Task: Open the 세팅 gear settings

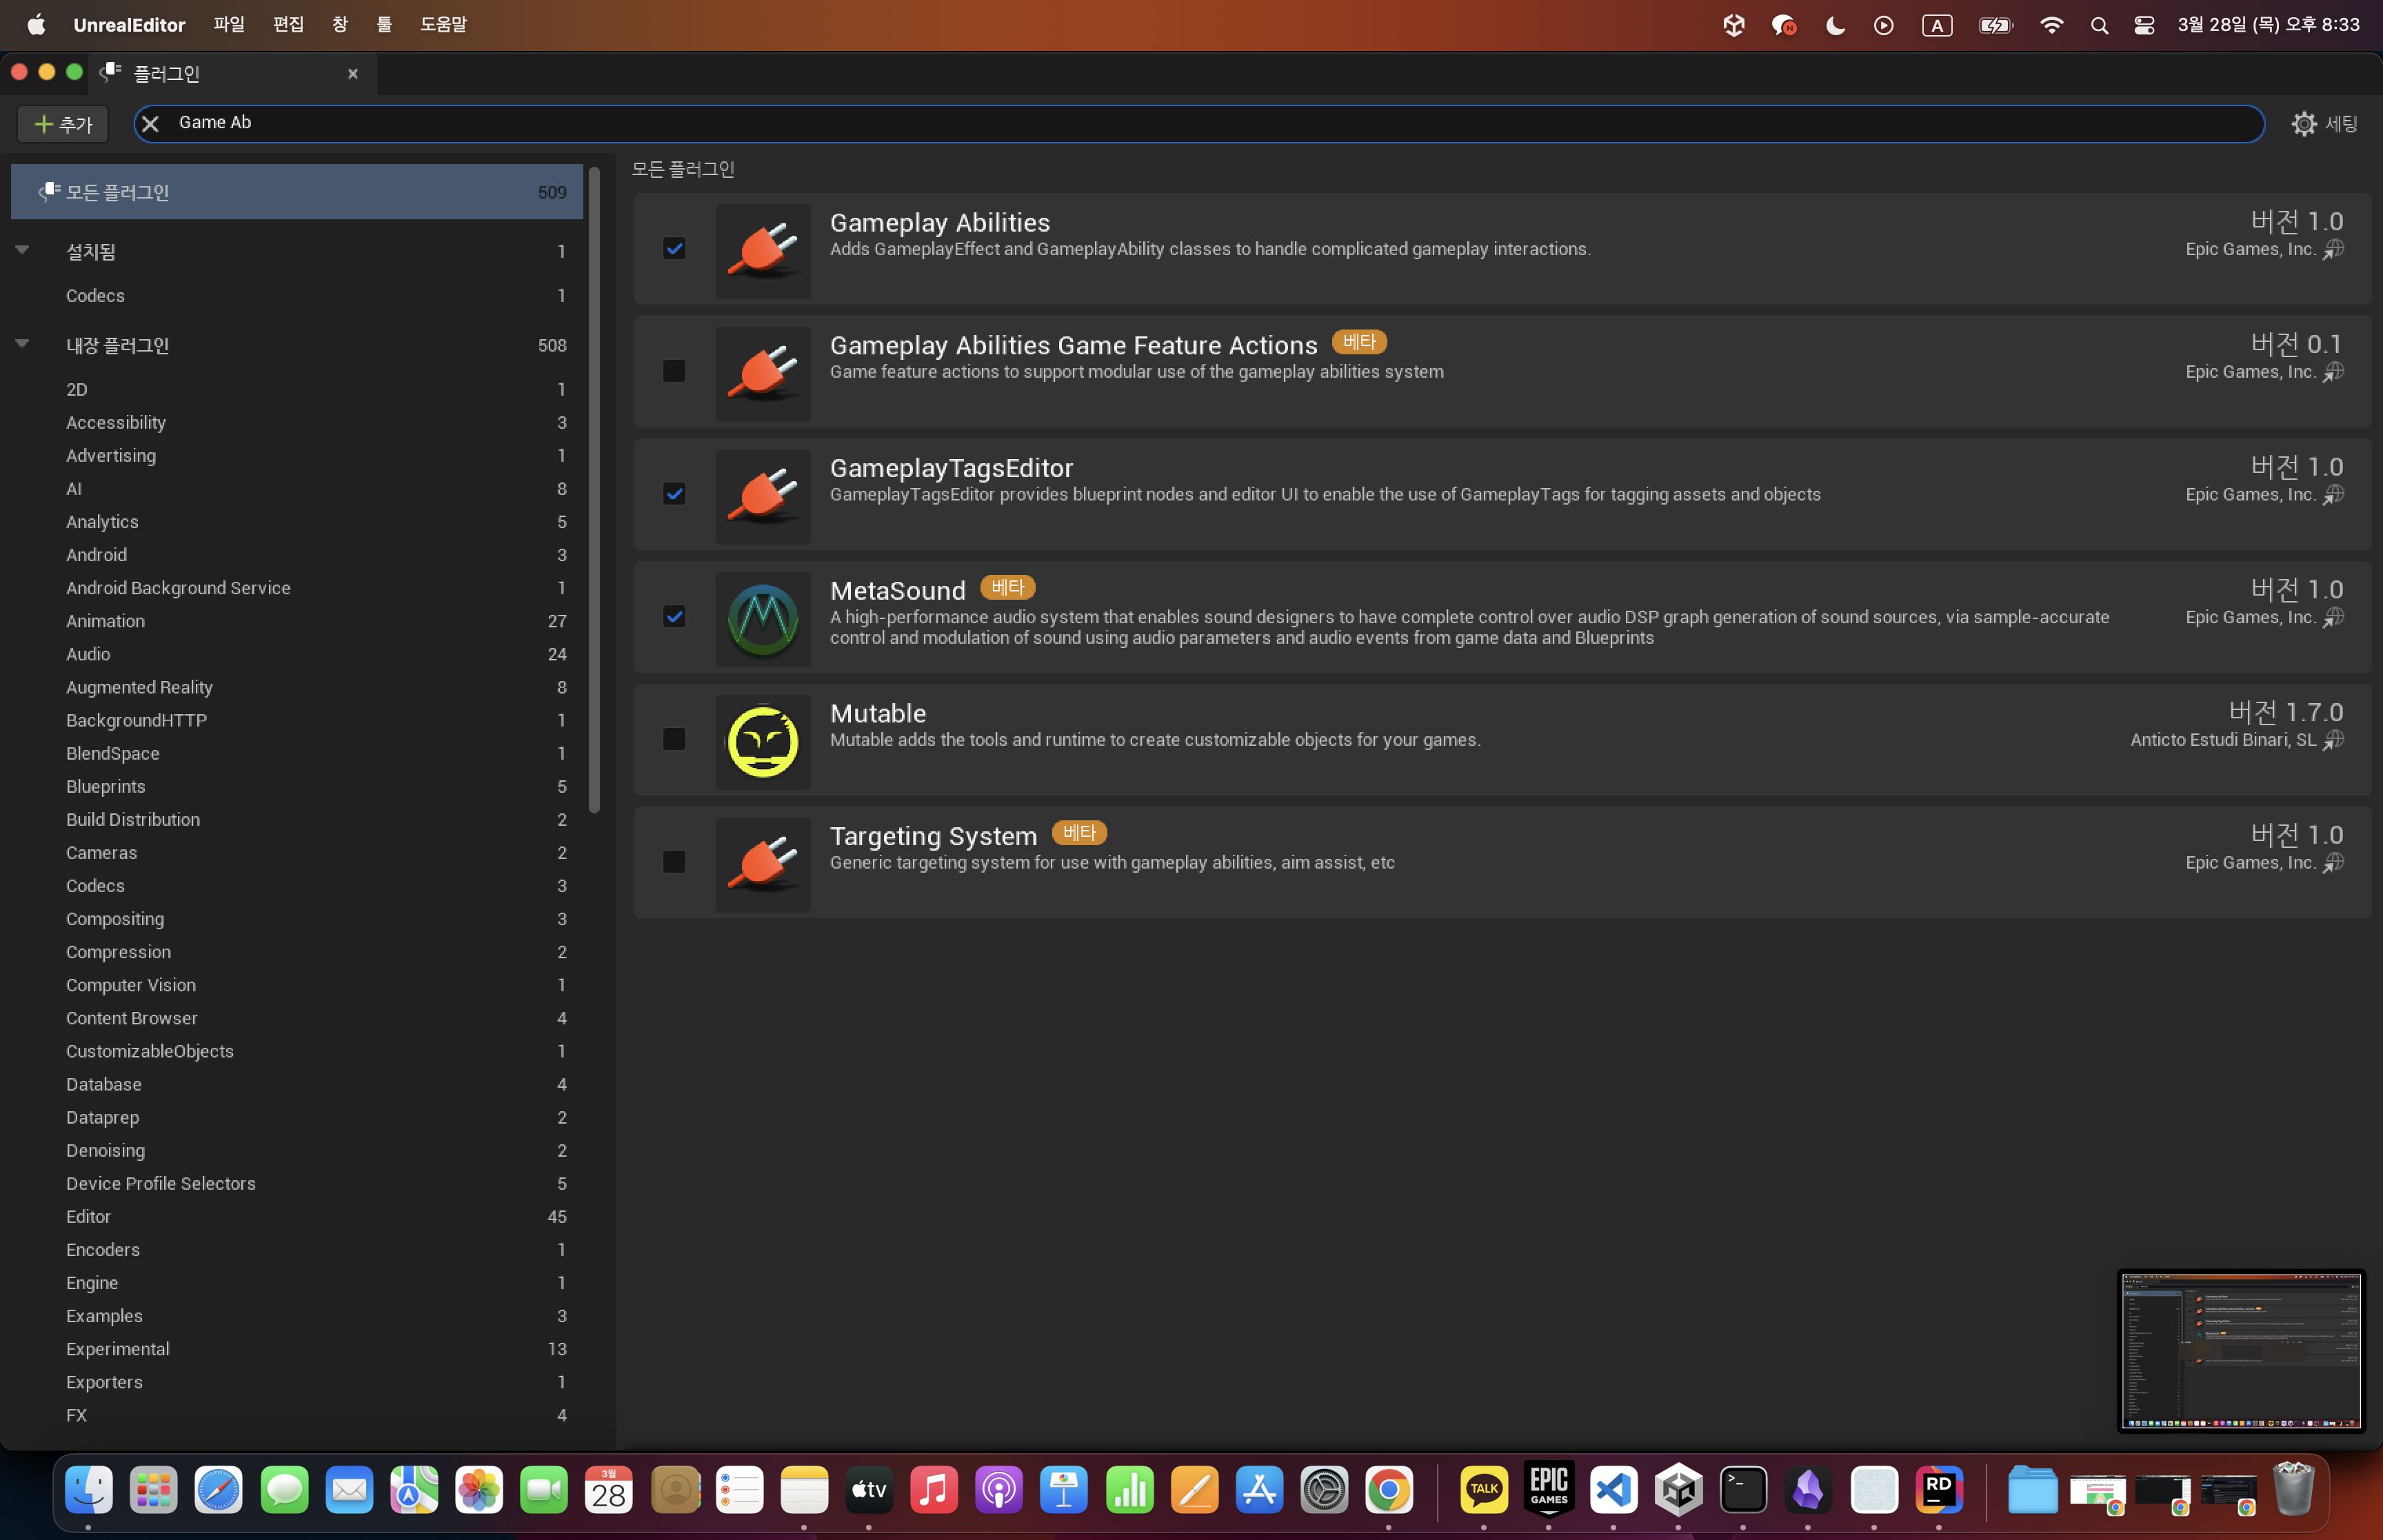Action: (2323, 123)
